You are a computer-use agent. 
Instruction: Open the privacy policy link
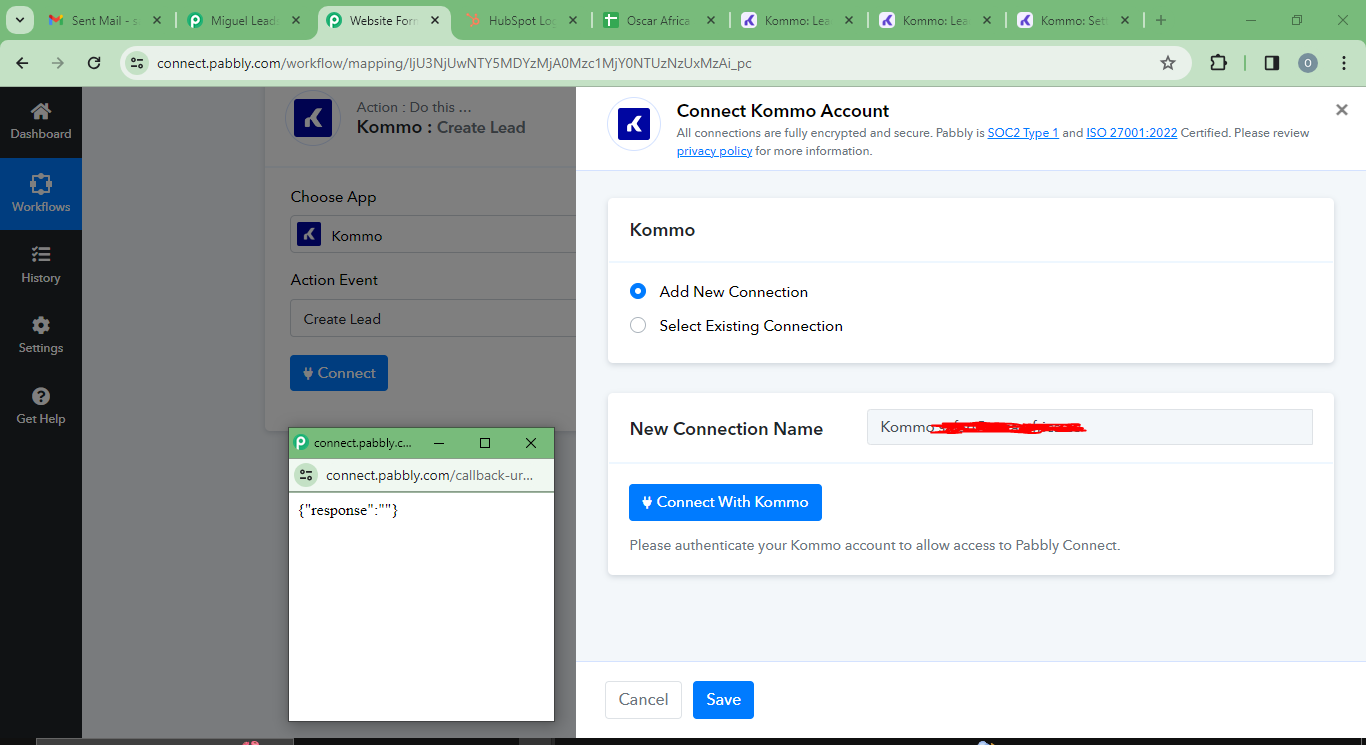click(x=714, y=151)
